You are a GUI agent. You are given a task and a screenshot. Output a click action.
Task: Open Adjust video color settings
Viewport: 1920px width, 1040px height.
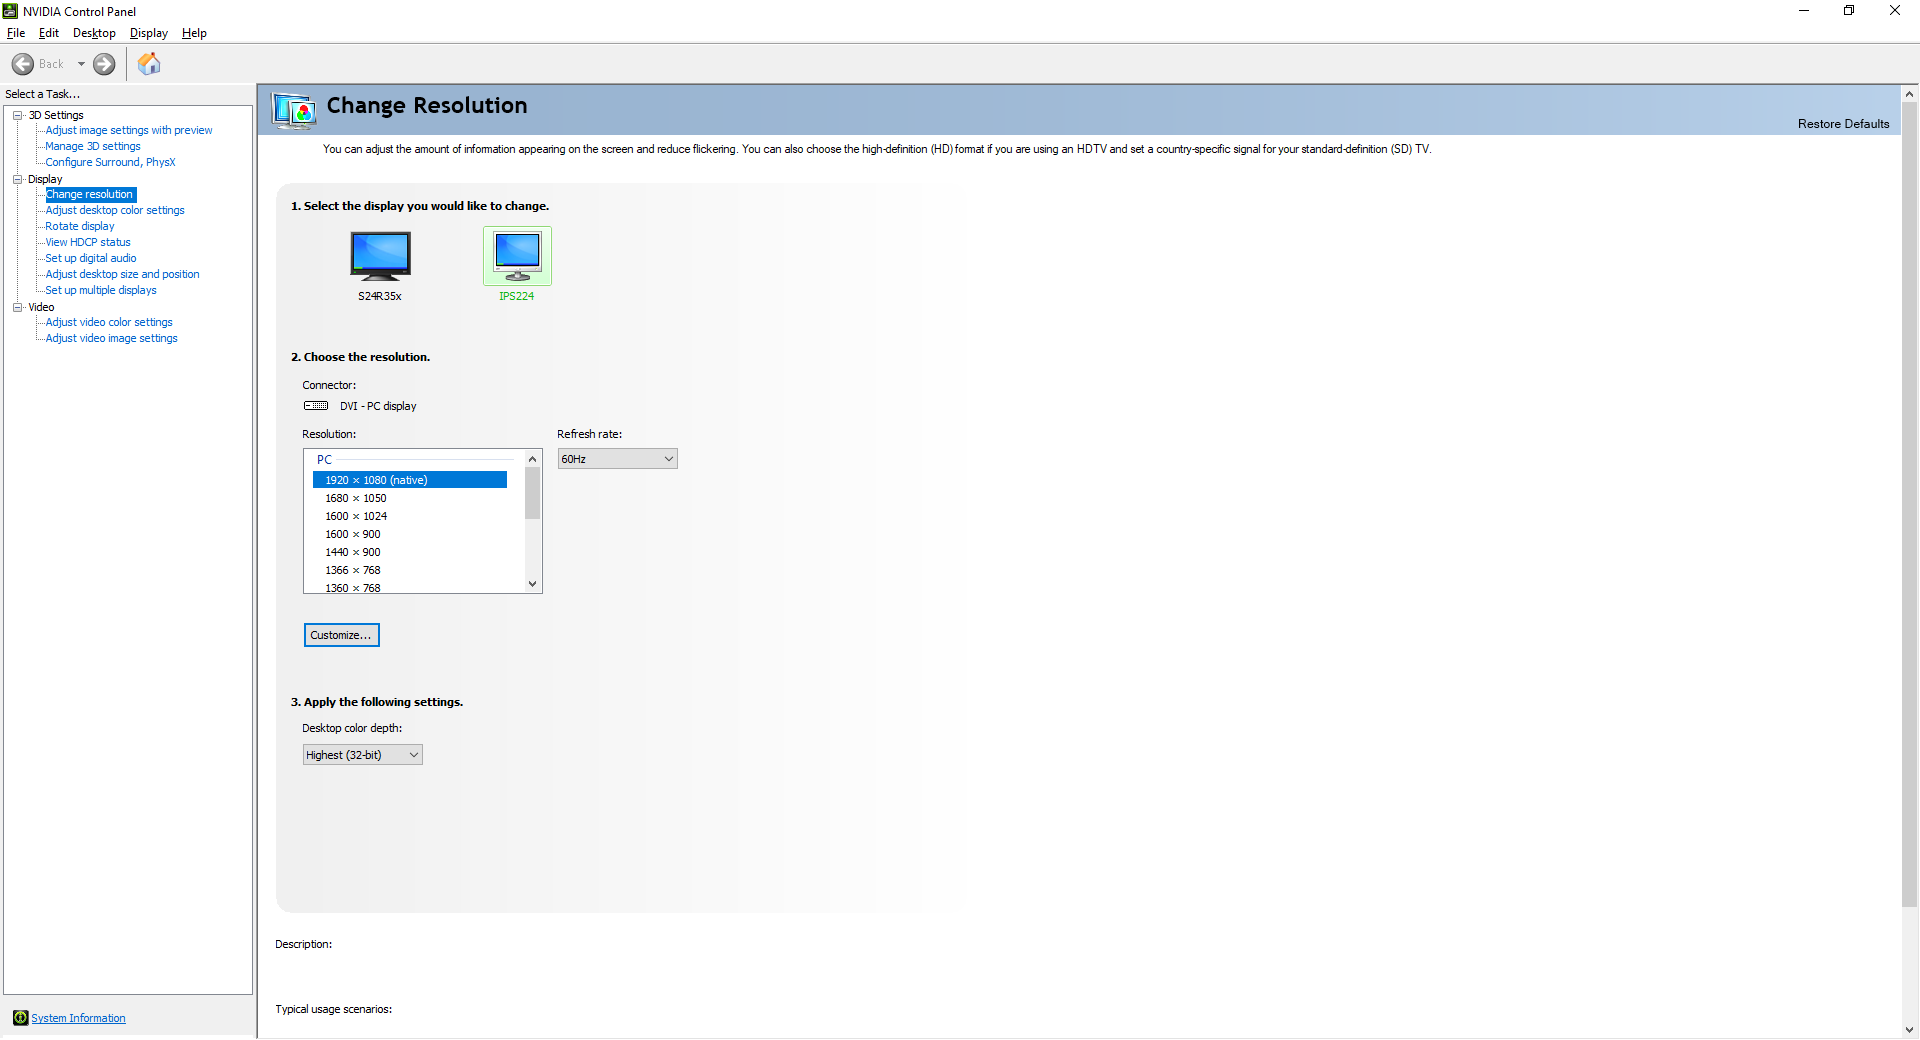[x=109, y=322]
